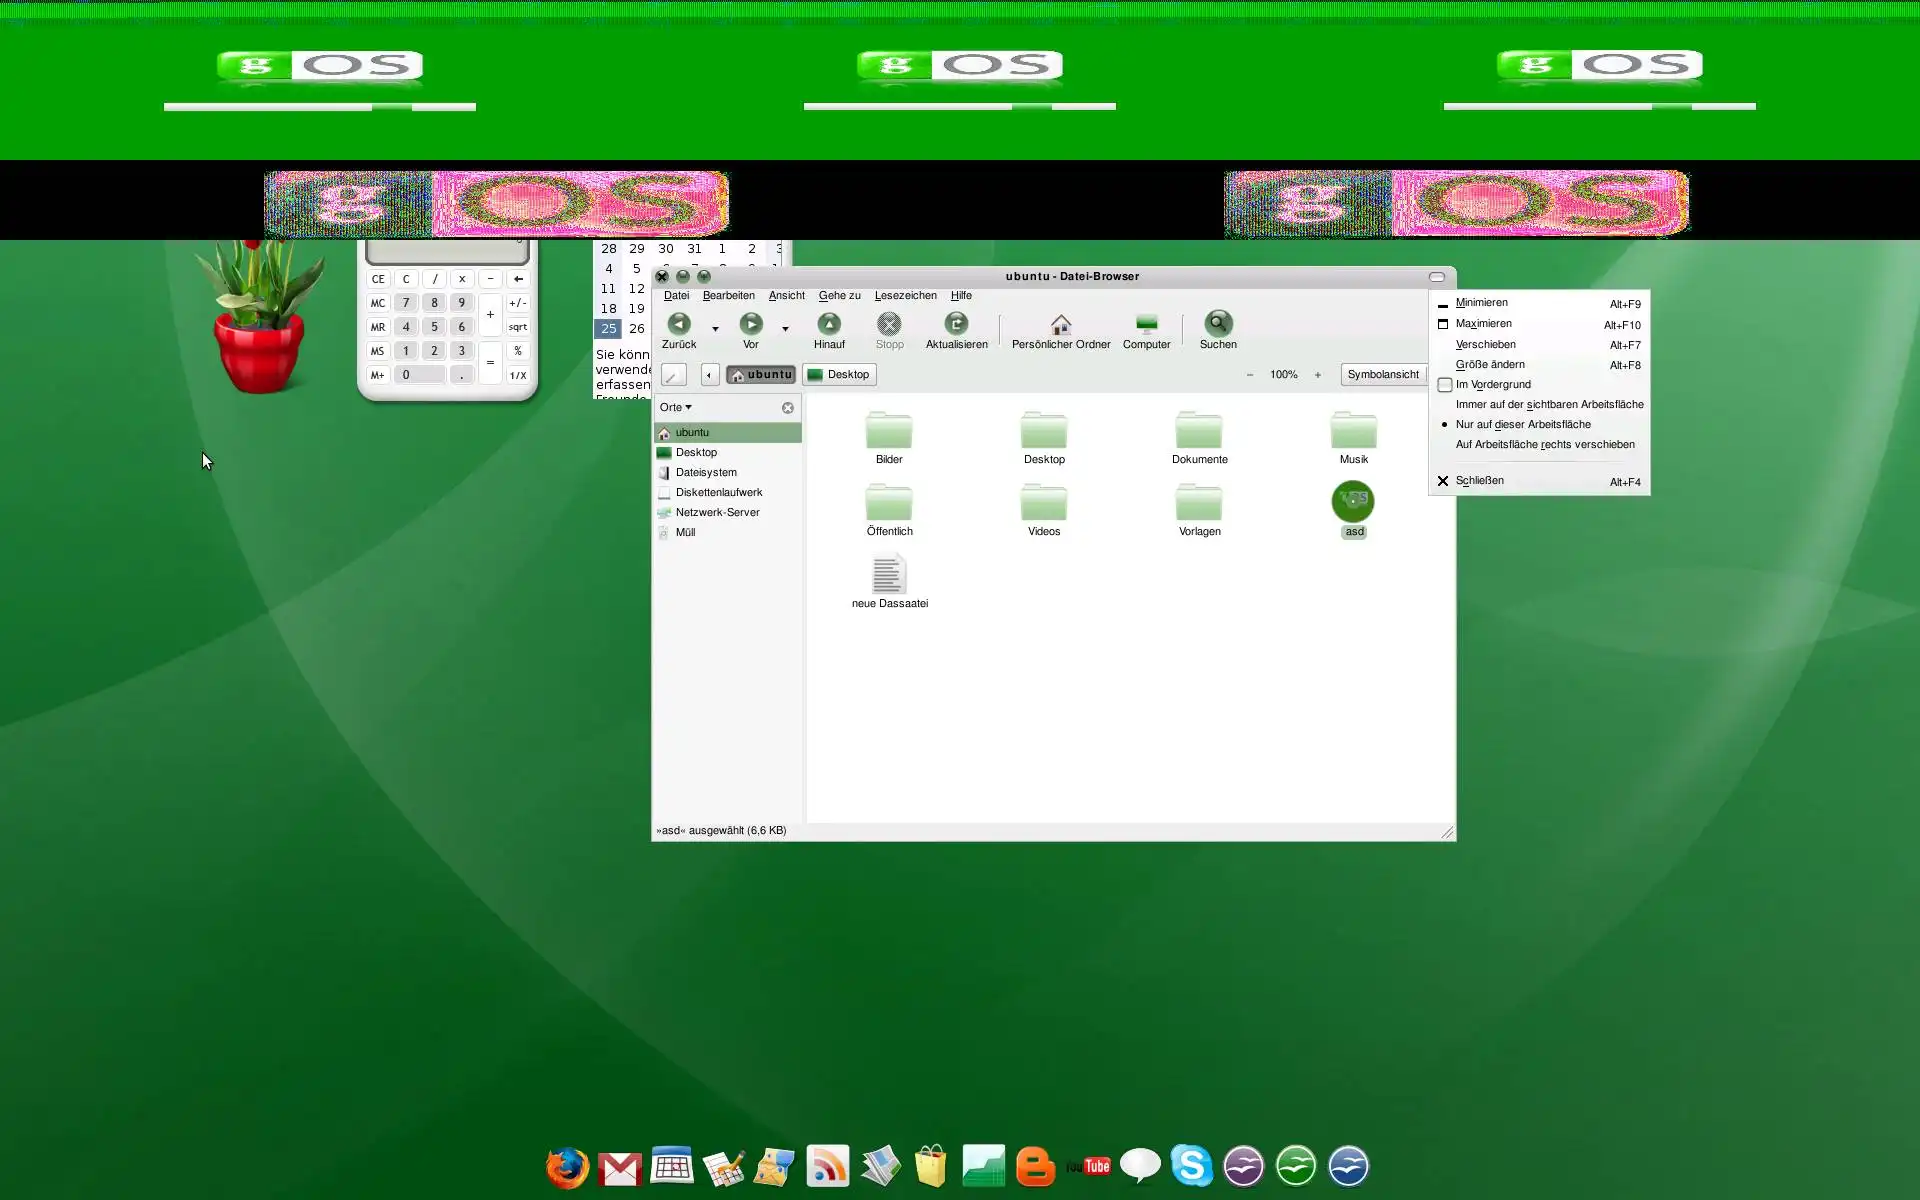Select Nur auf dieser Arbeitsfläche option
This screenshot has height=1200, width=1920.
pyautogui.click(x=1522, y=425)
